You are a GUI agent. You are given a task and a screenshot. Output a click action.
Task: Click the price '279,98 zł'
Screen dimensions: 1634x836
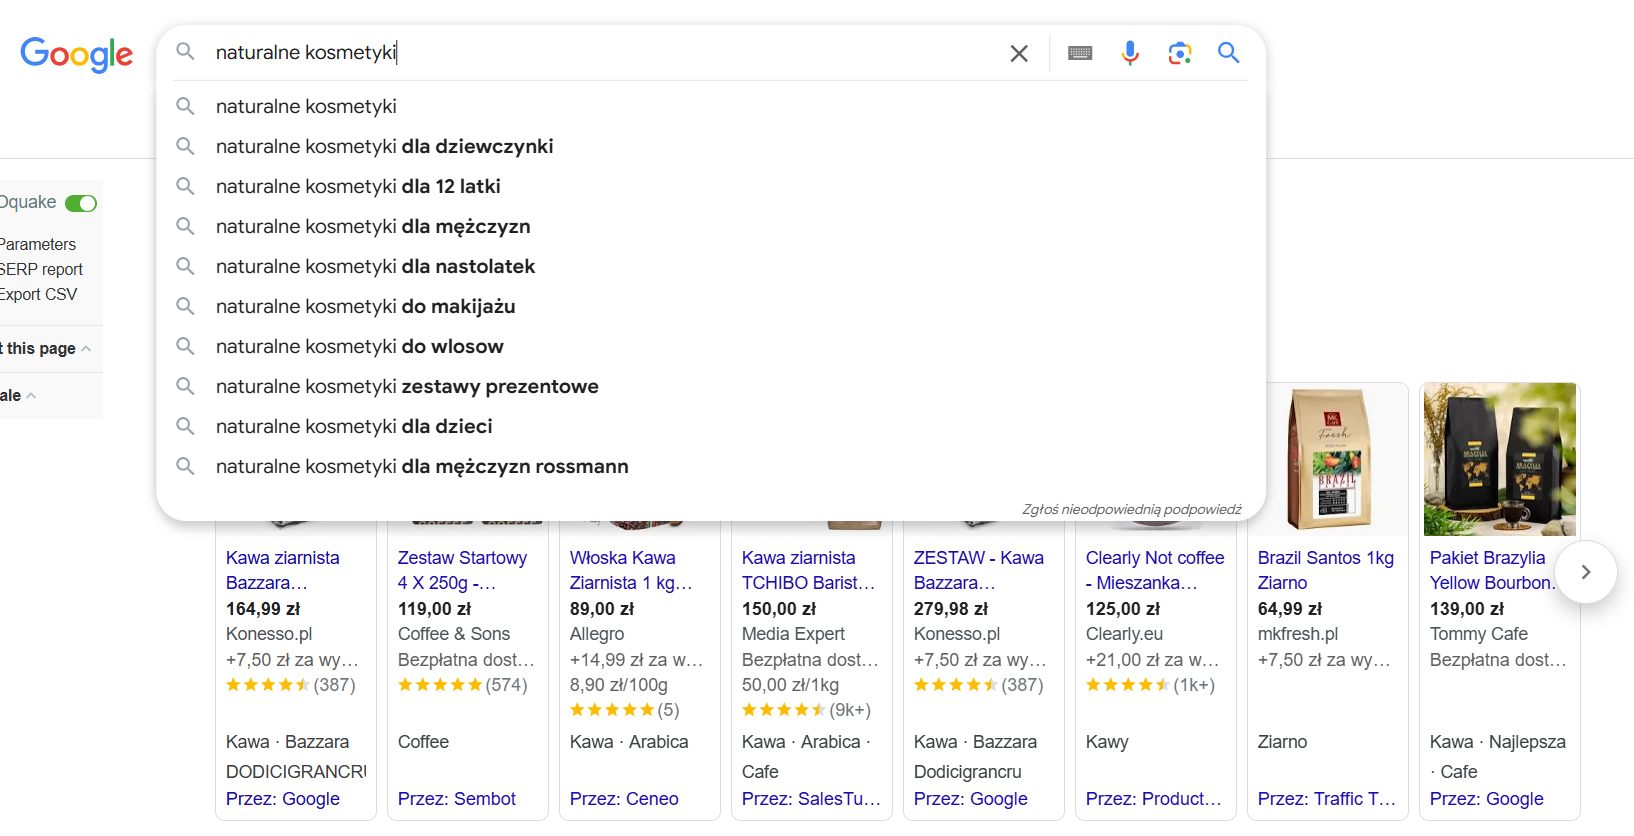[951, 609]
